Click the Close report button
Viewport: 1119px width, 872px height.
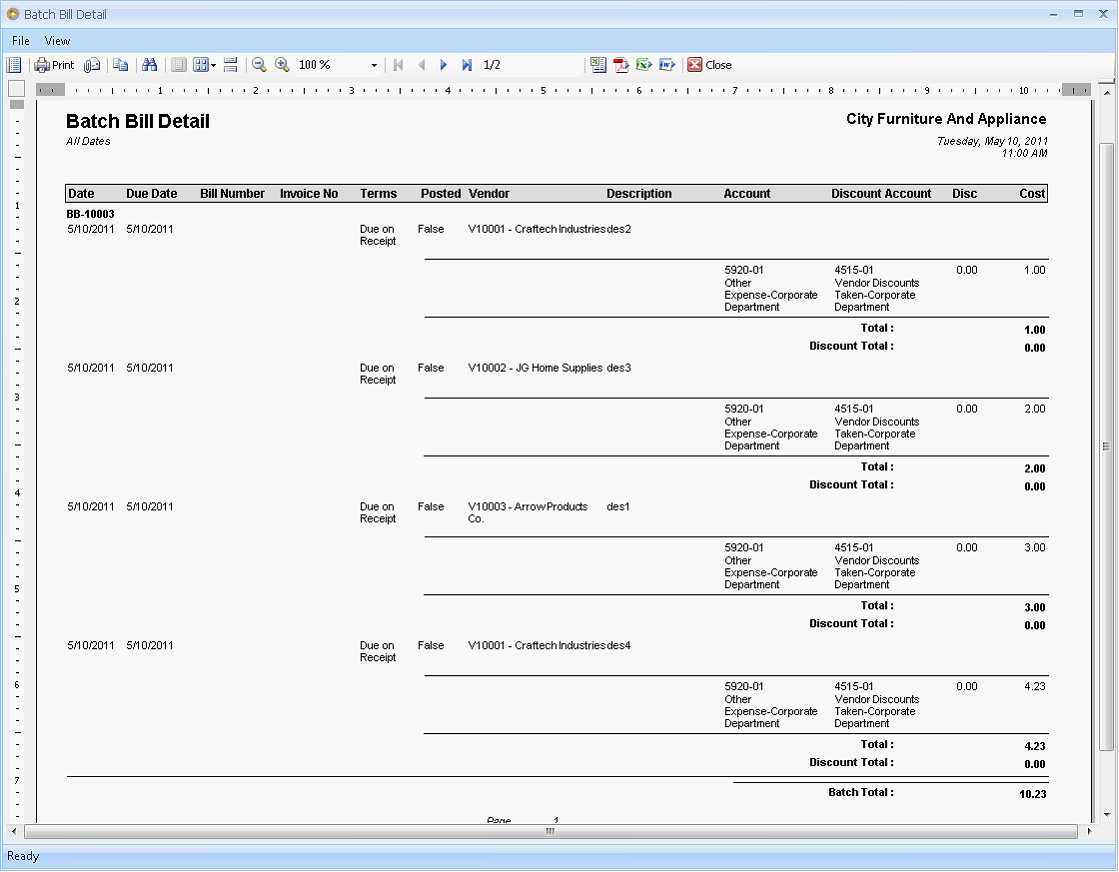[x=710, y=65]
